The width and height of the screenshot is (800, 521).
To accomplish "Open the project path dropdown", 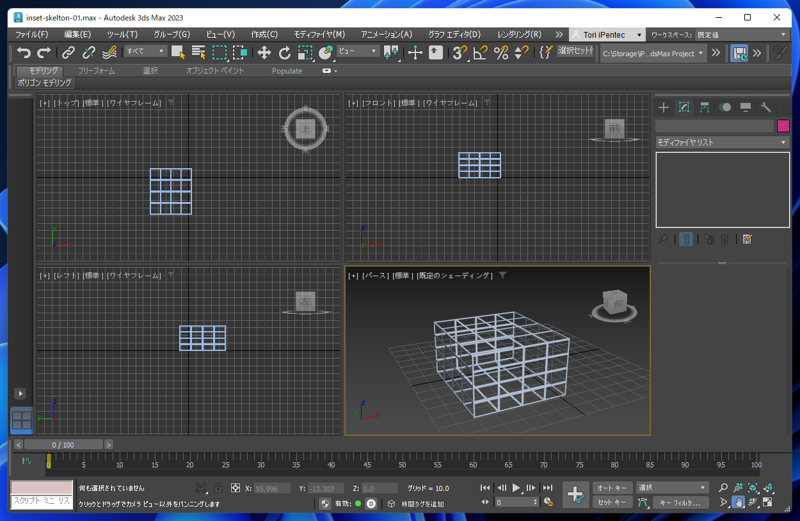I will [x=653, y=53].
